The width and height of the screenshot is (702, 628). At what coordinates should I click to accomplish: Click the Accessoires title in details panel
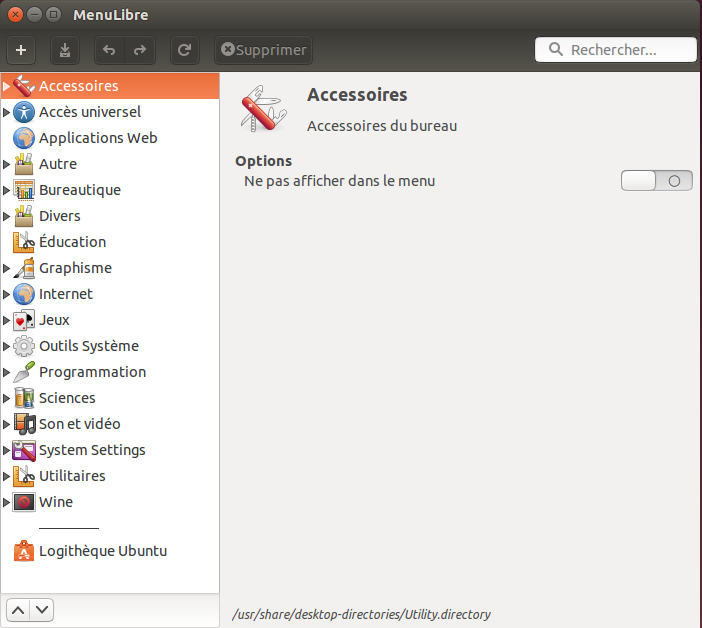[x=357, y=95]
